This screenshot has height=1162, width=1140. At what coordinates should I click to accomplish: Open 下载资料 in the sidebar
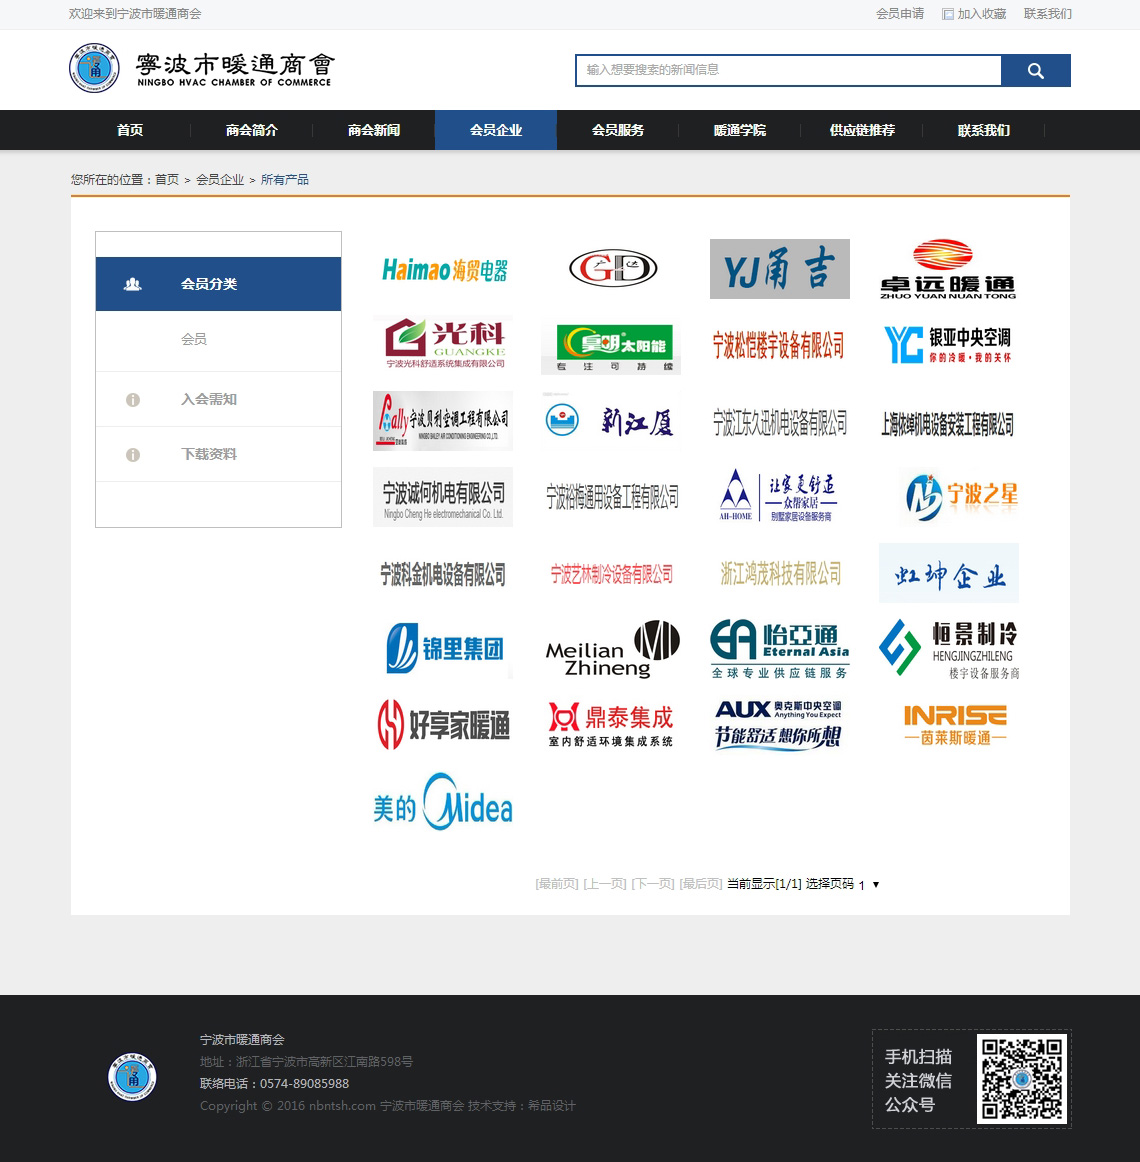coord(209,454)
